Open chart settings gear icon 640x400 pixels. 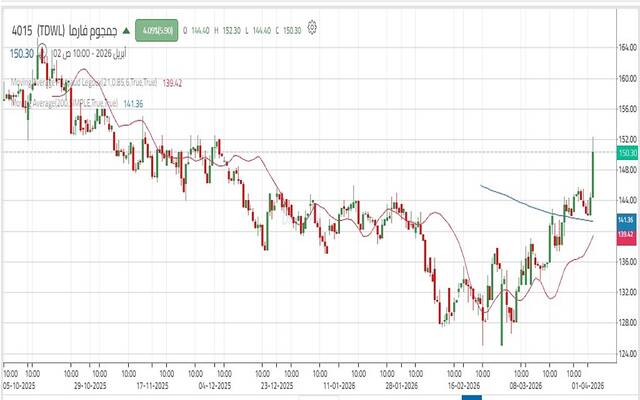[x=313, y=27]
